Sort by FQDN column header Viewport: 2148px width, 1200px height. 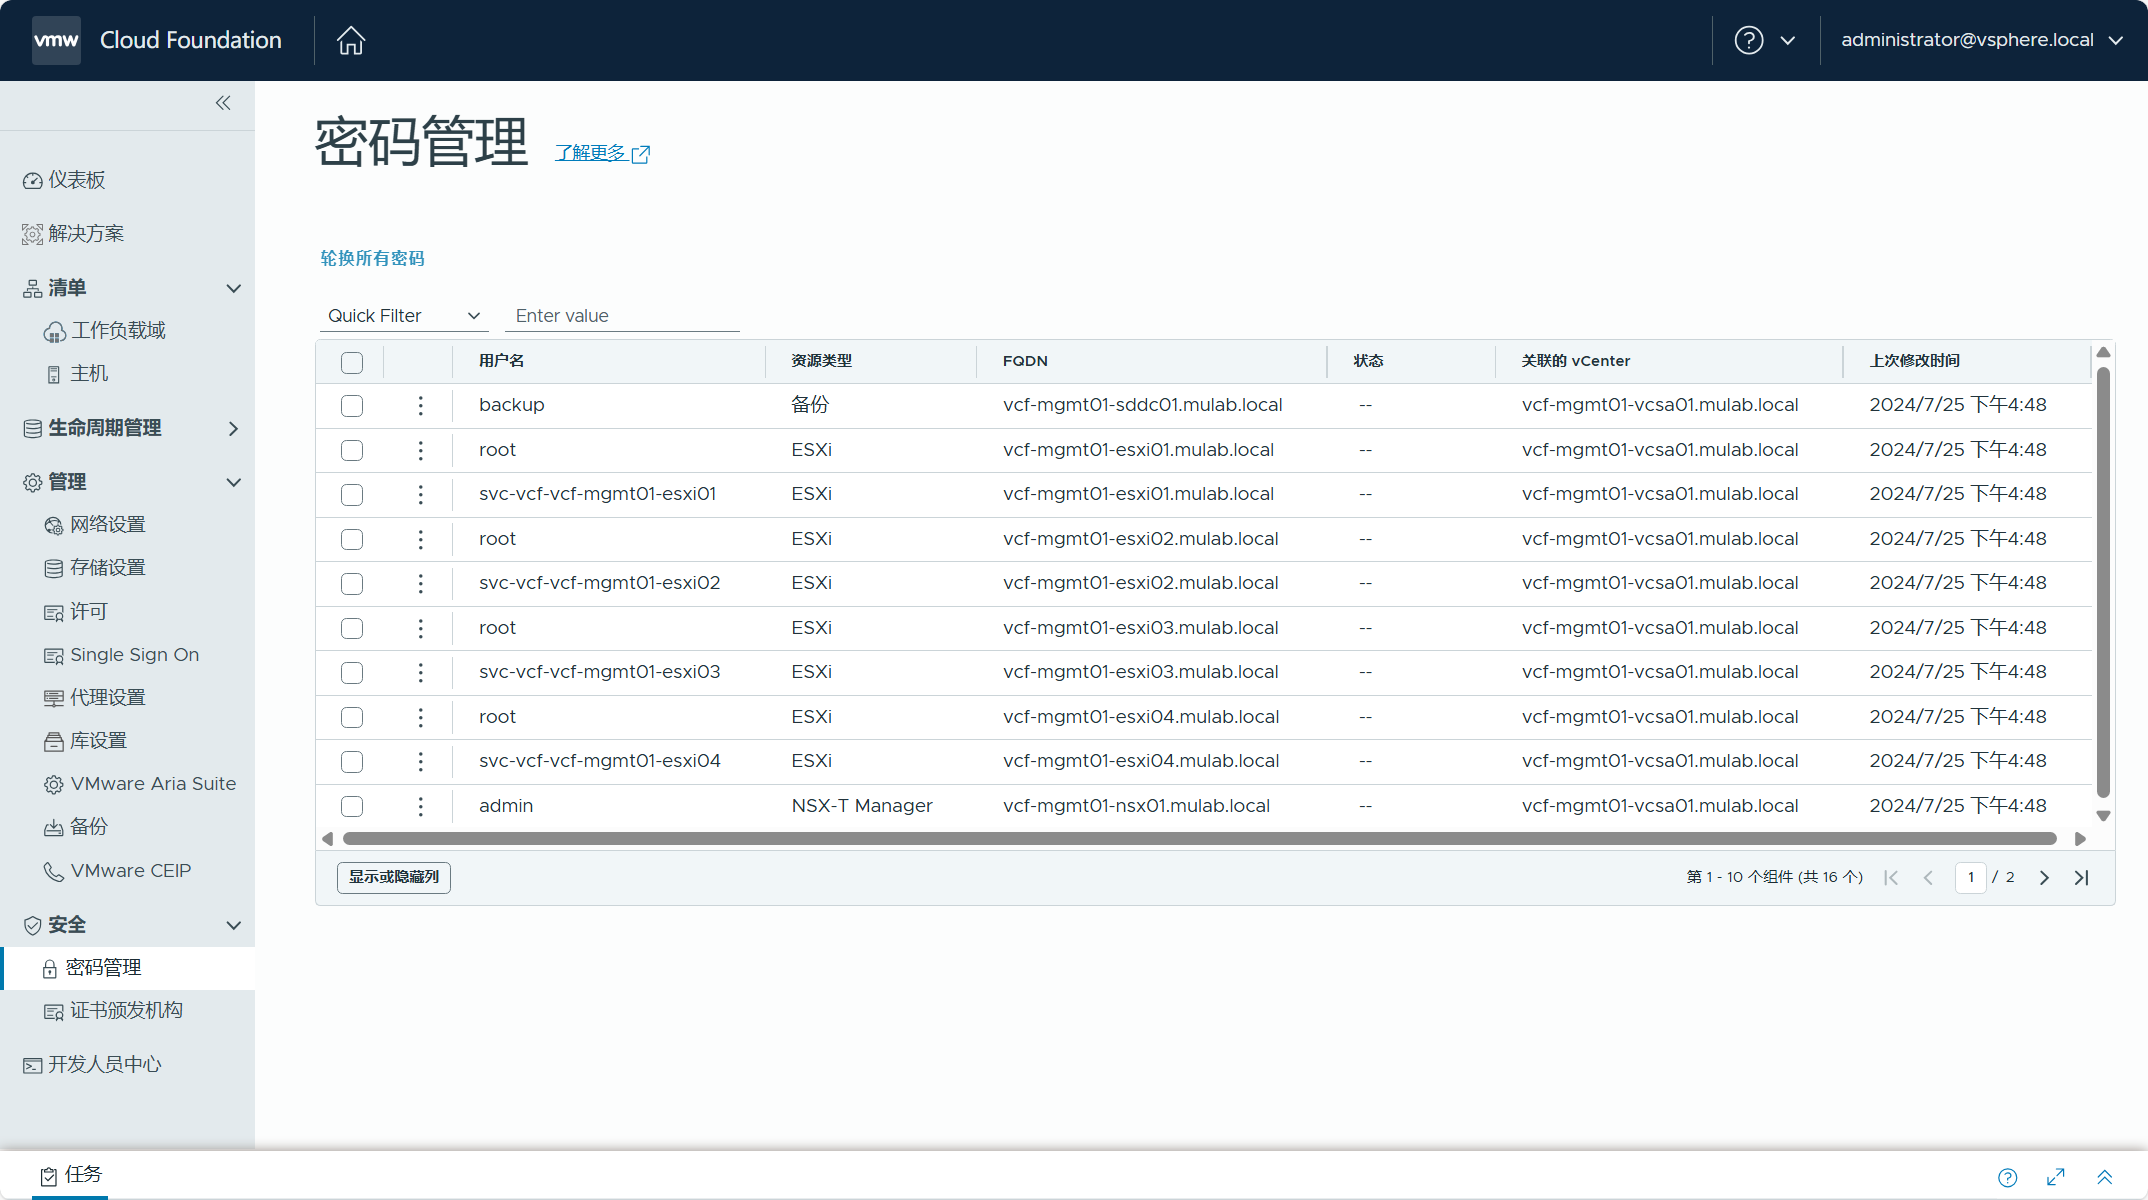[1025, 361]
